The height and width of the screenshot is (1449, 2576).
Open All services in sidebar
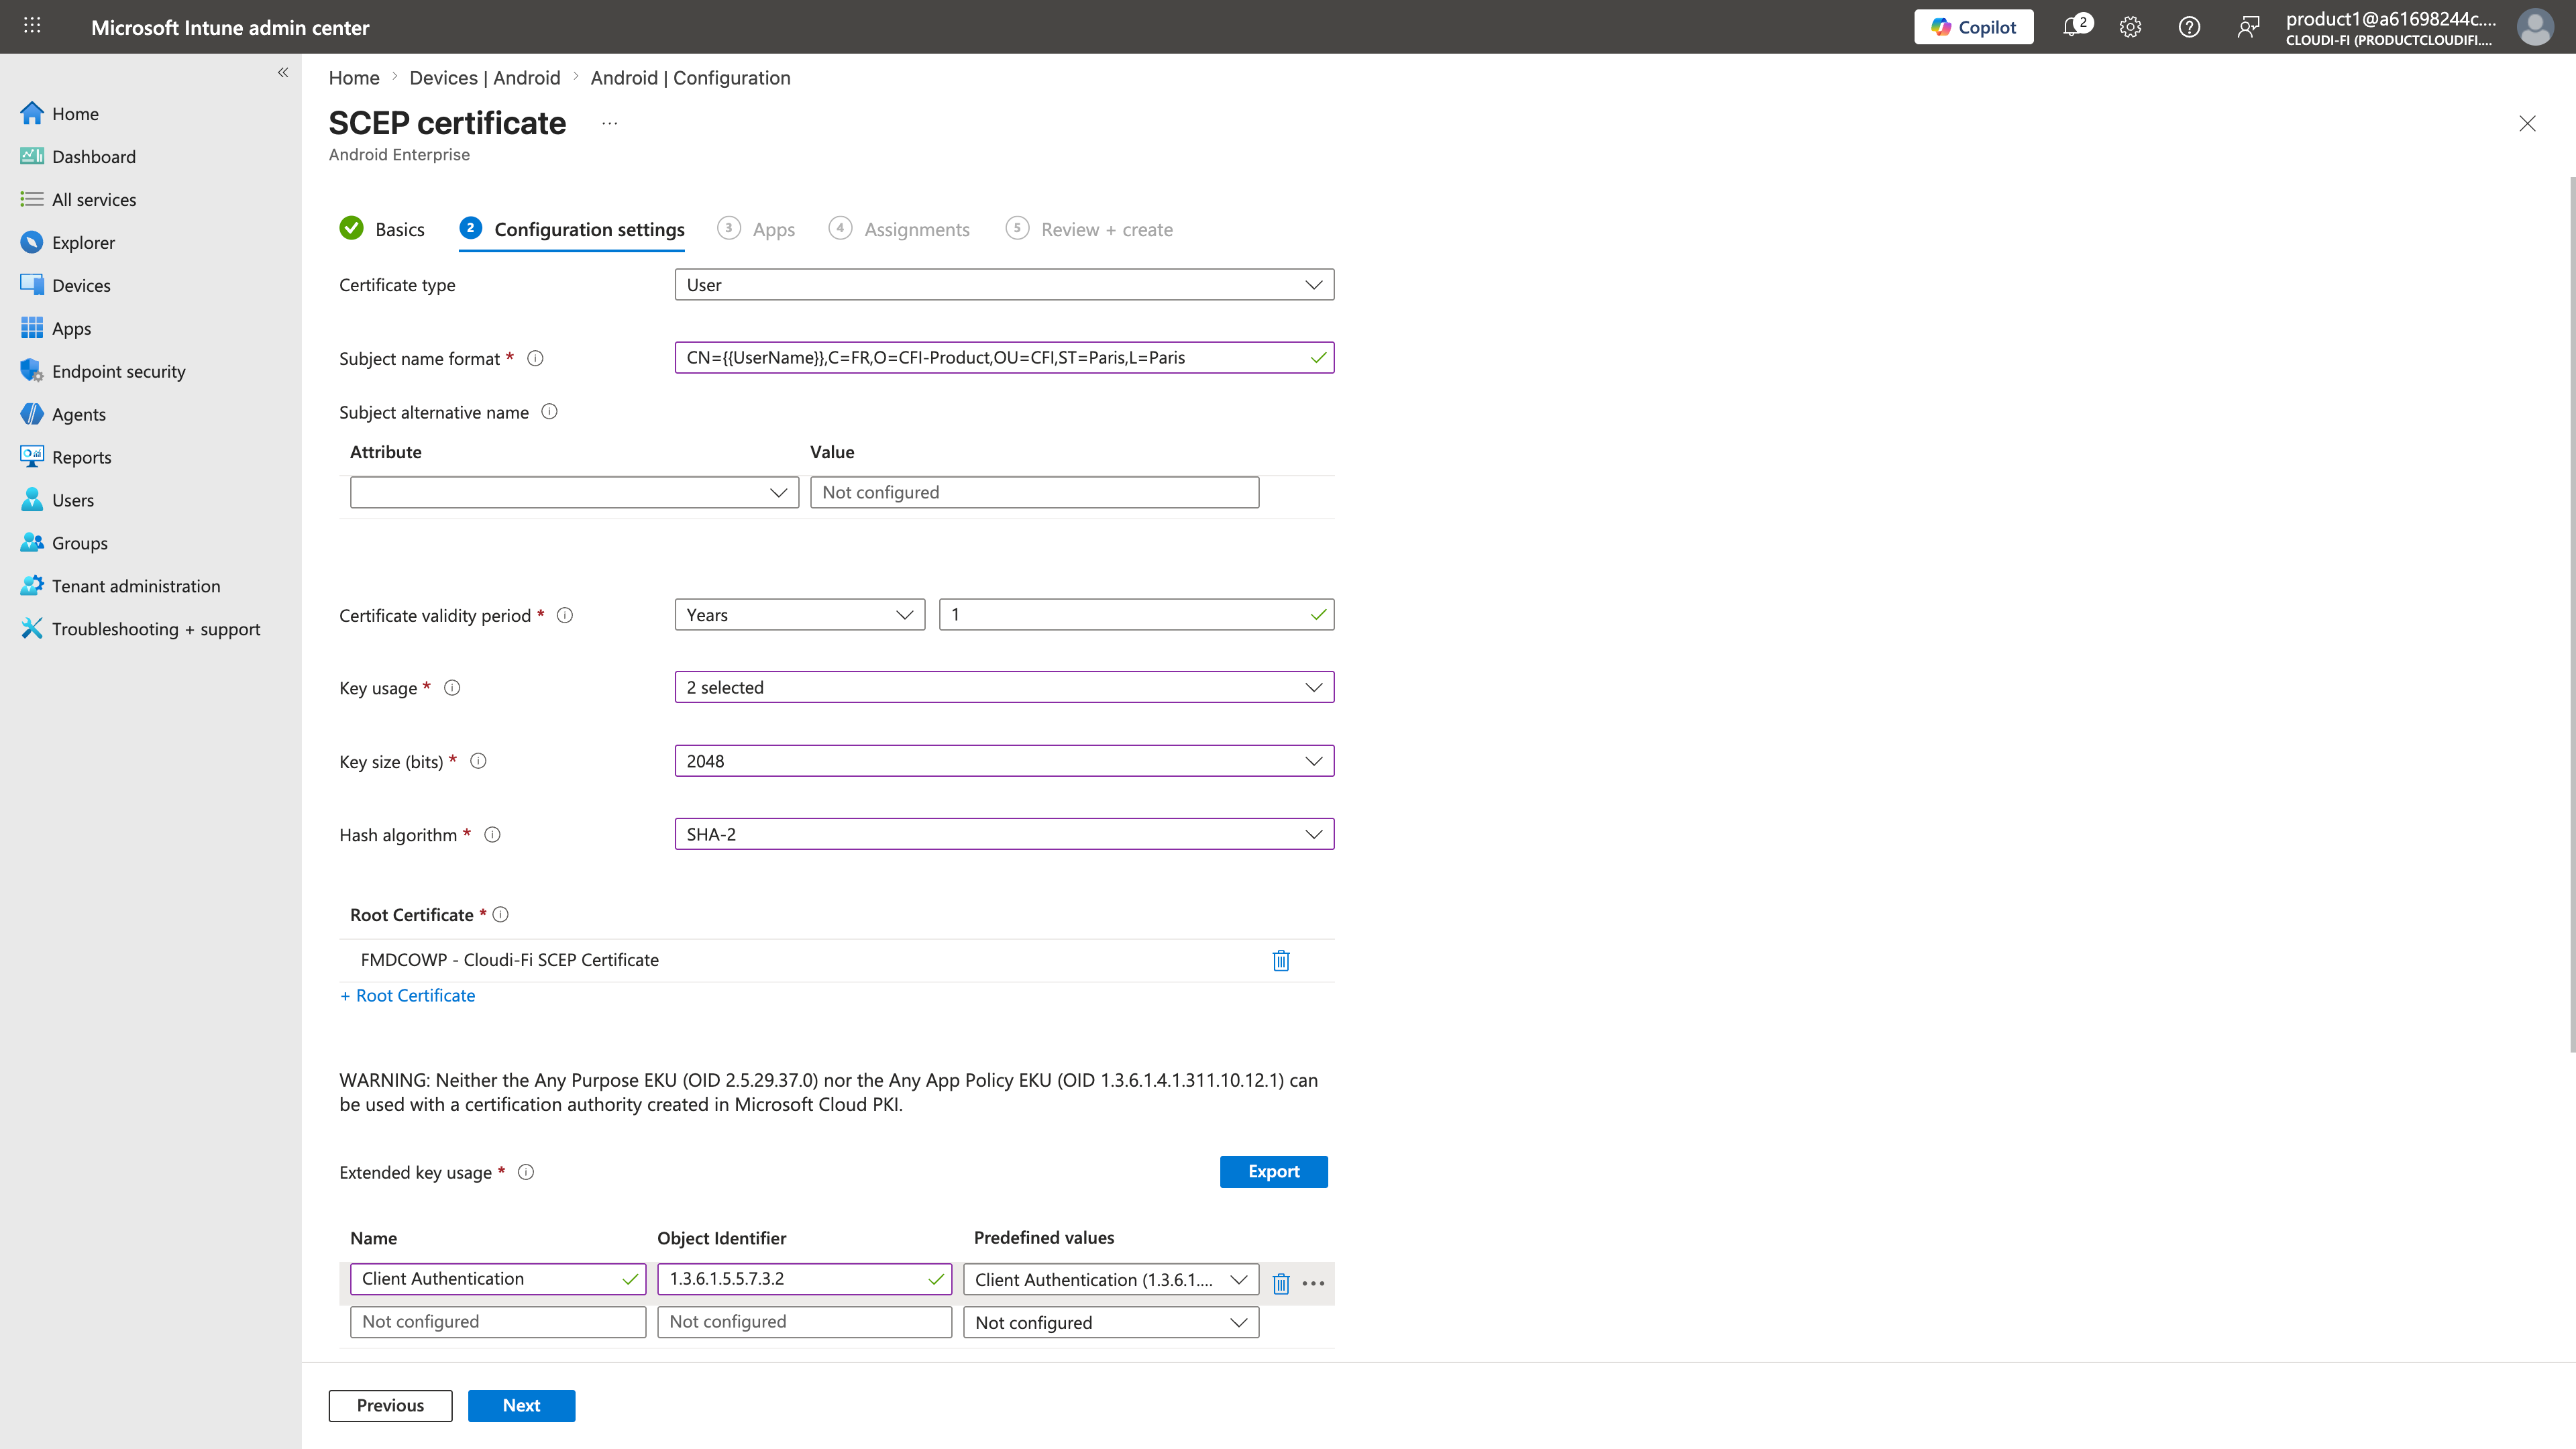[x=78, y=199]
